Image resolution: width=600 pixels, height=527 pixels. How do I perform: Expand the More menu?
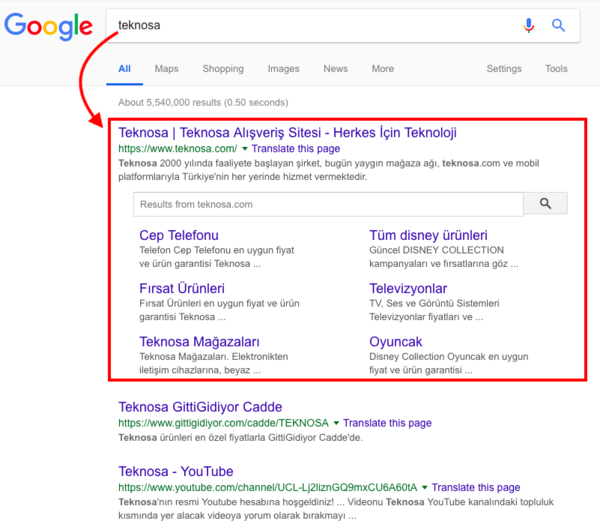coord(383,69)
